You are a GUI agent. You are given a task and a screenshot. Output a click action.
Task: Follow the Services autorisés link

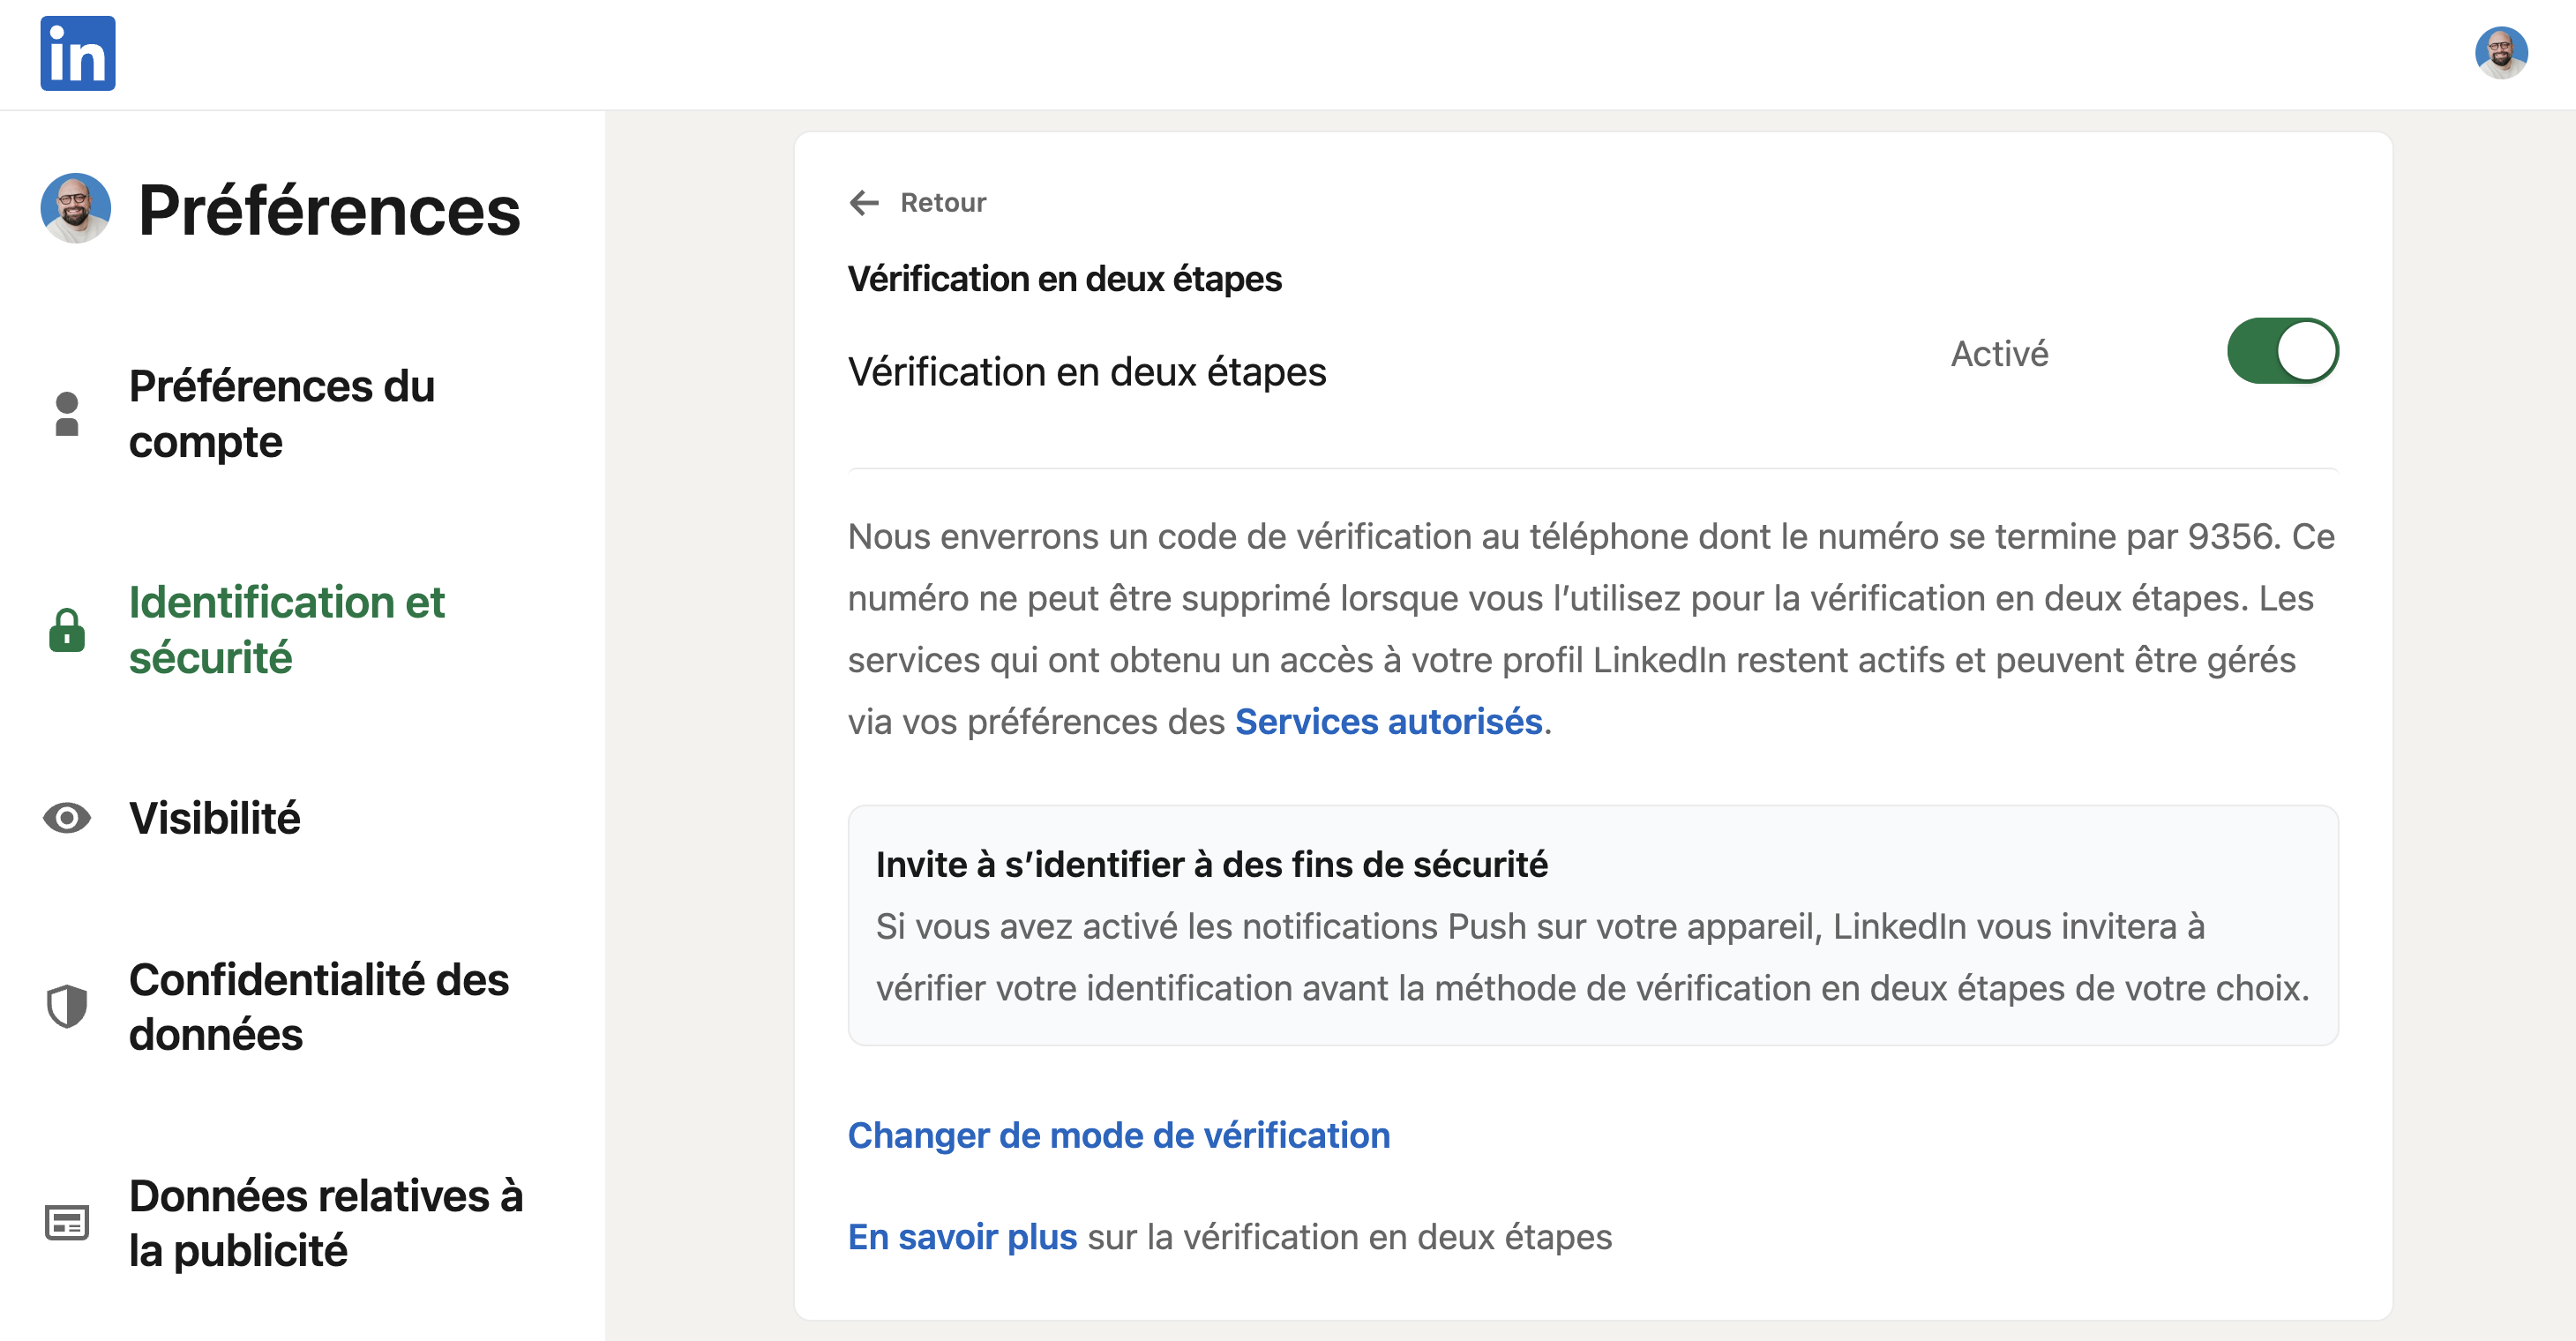pyautogui.click(x=1389, y=722)
